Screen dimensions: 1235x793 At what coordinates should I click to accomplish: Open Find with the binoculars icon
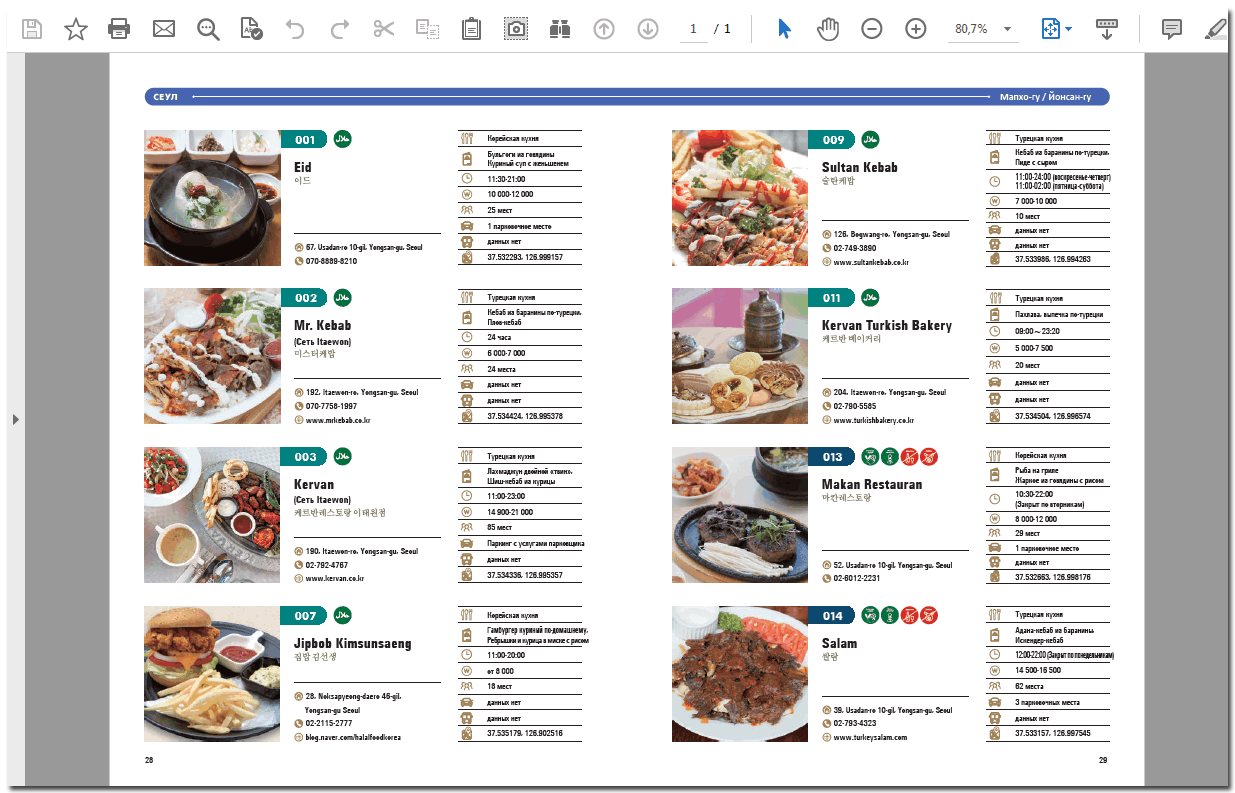560,29
